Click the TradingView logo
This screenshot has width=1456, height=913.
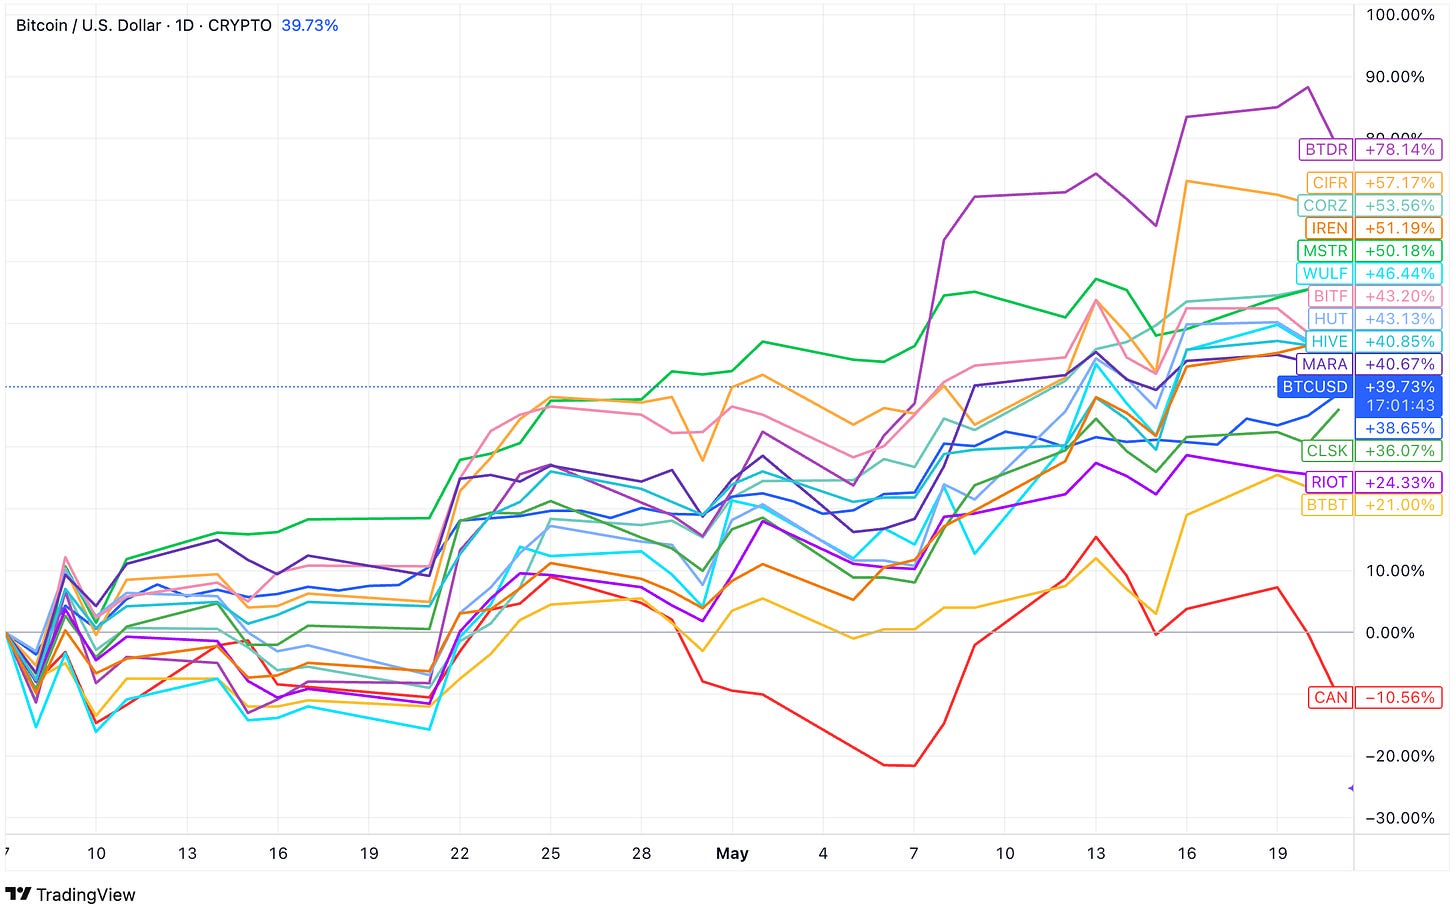pyautogui.click(x=70, y=894)
